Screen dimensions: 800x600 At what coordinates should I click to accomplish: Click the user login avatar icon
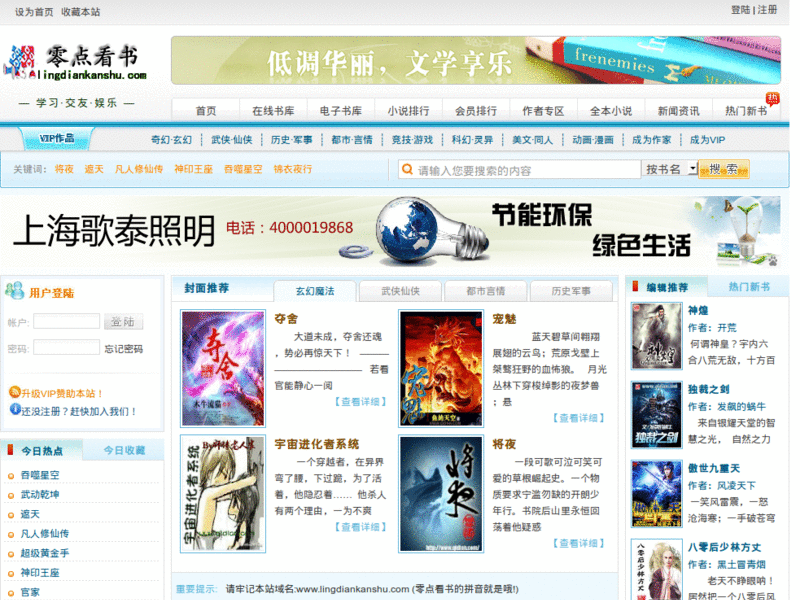[14, 291]
